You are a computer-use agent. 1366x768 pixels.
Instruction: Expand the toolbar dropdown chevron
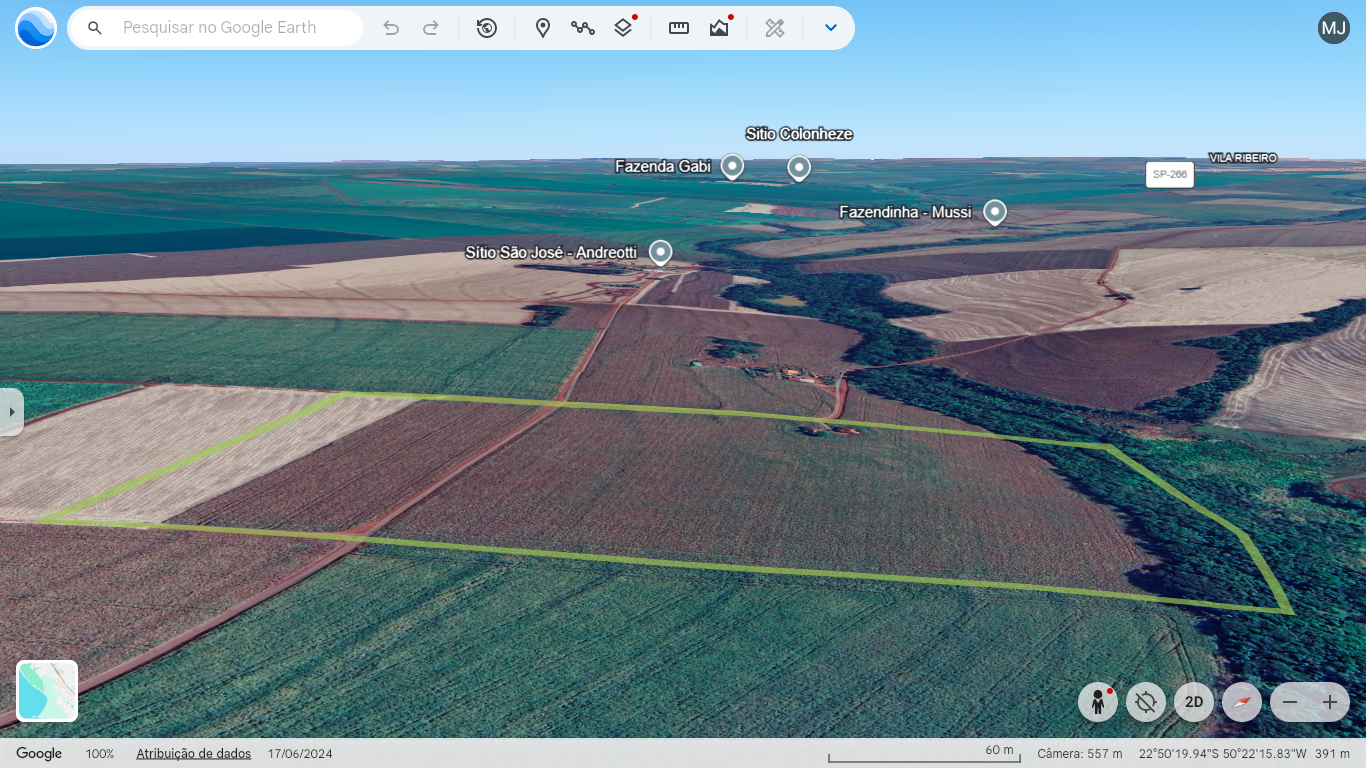point(830,28)
